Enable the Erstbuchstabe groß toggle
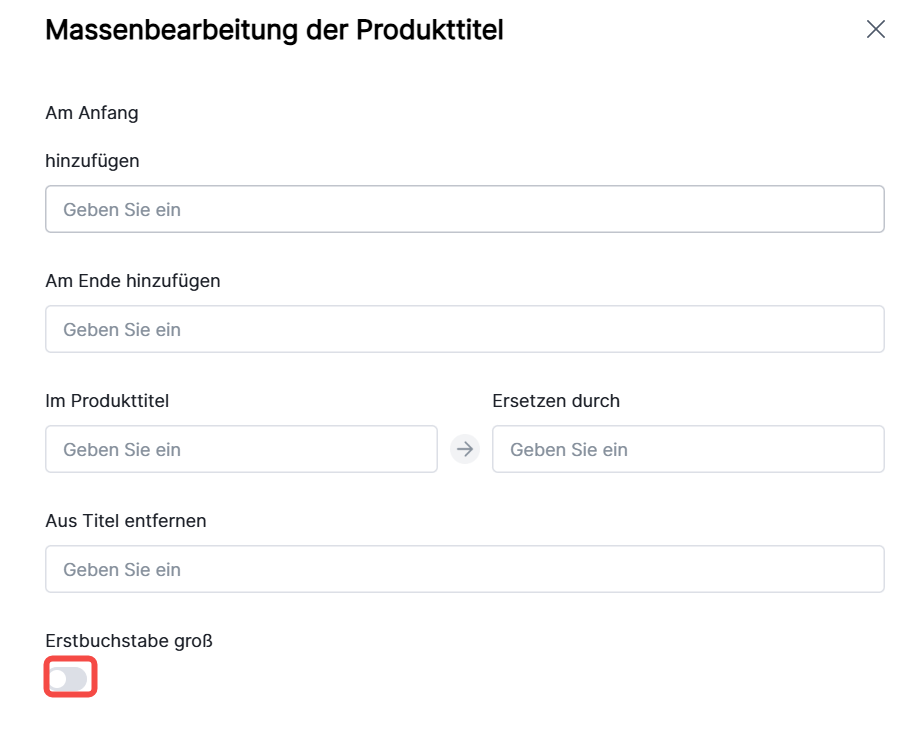 pos(70,679)
